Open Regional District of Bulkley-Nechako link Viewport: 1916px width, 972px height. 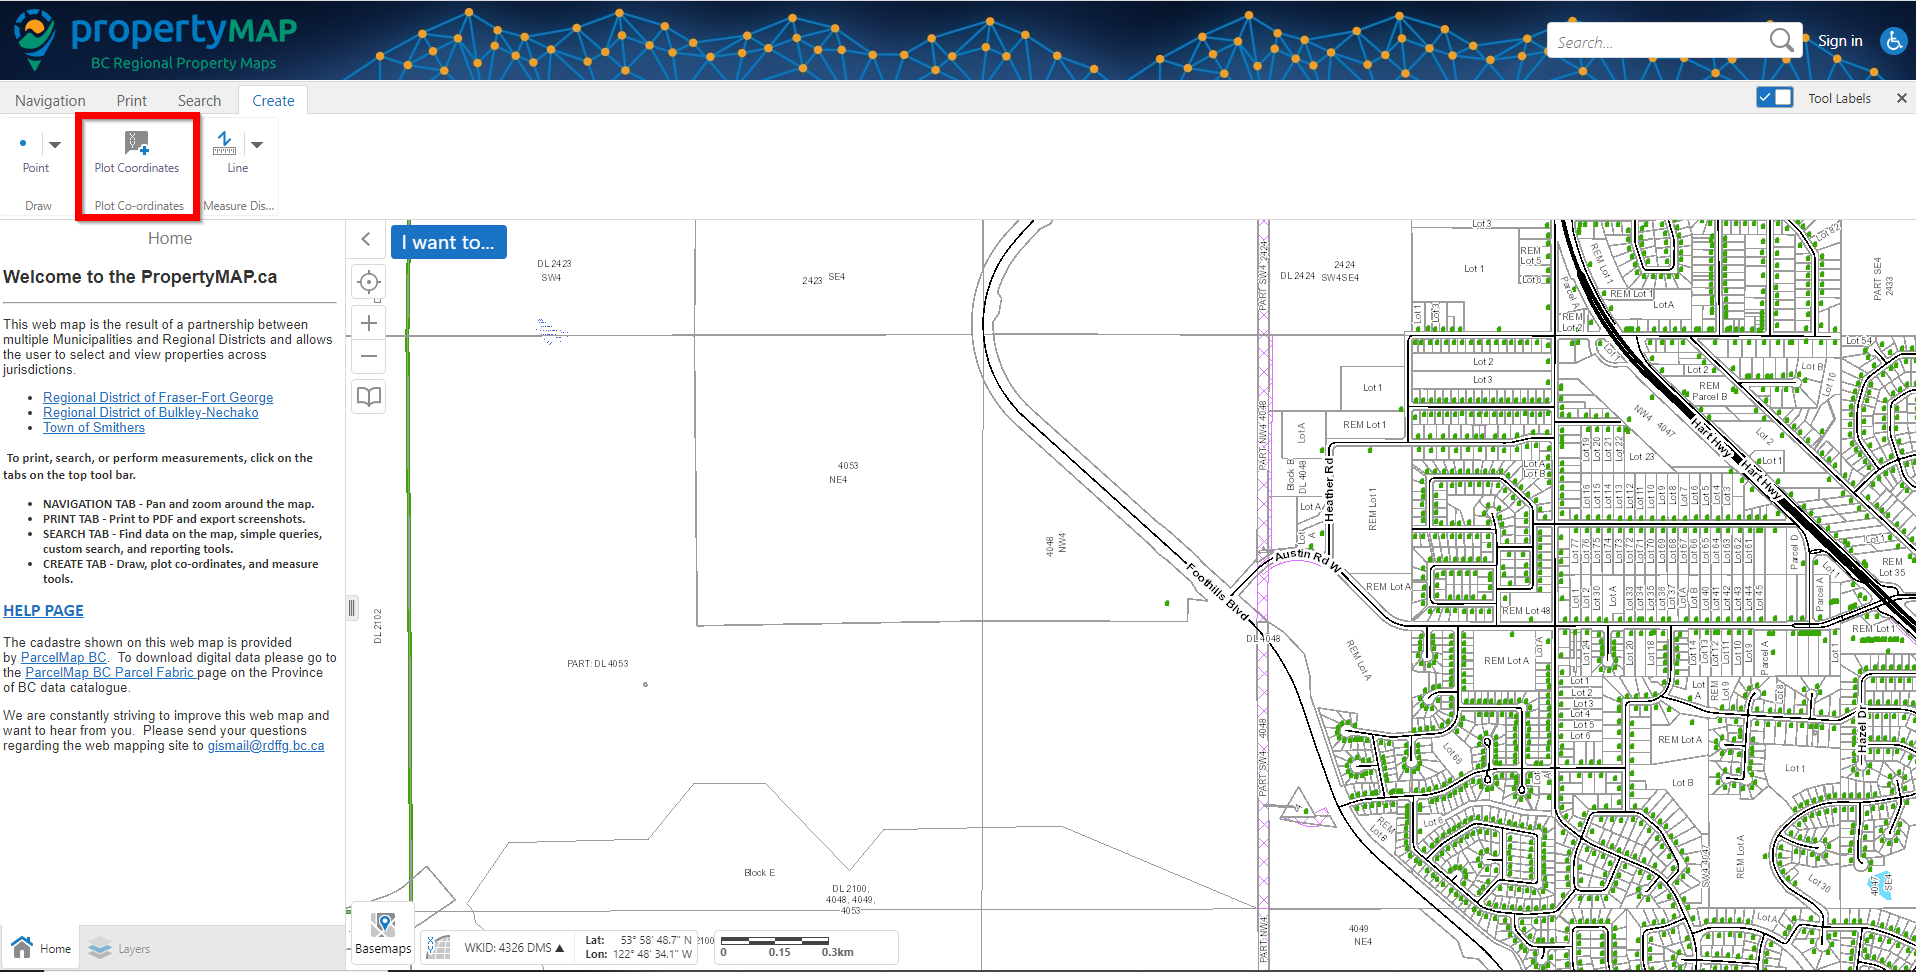point(150,412)
